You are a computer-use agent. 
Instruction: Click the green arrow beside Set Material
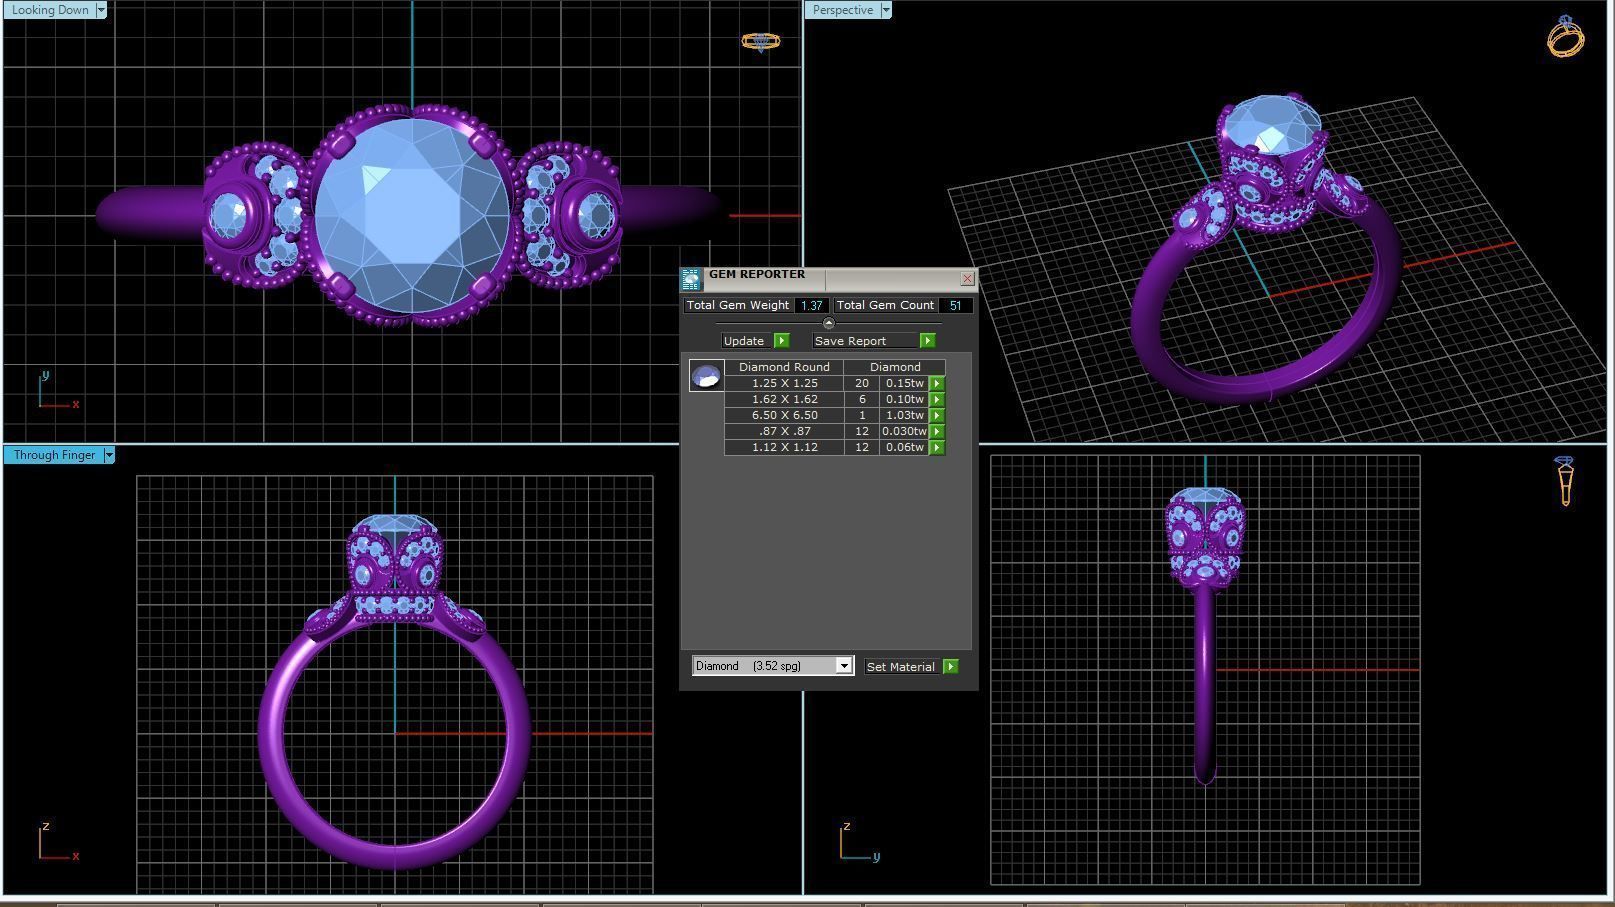(x=950, y=667)
